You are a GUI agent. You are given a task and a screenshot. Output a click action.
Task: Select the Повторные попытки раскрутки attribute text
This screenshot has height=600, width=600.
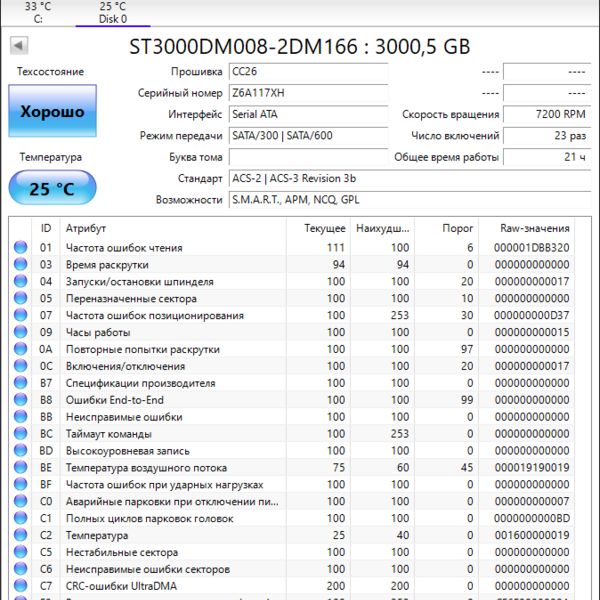coord(143,349)
